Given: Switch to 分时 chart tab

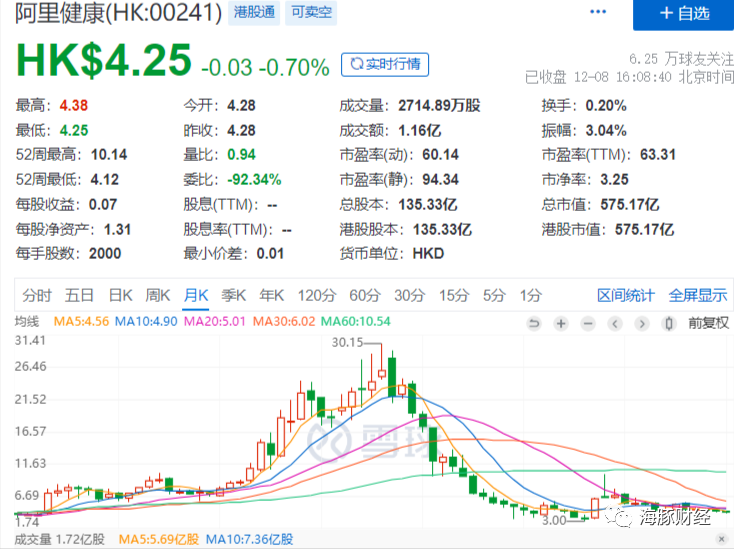Looking at the screenshot, I should click(37, 295).
